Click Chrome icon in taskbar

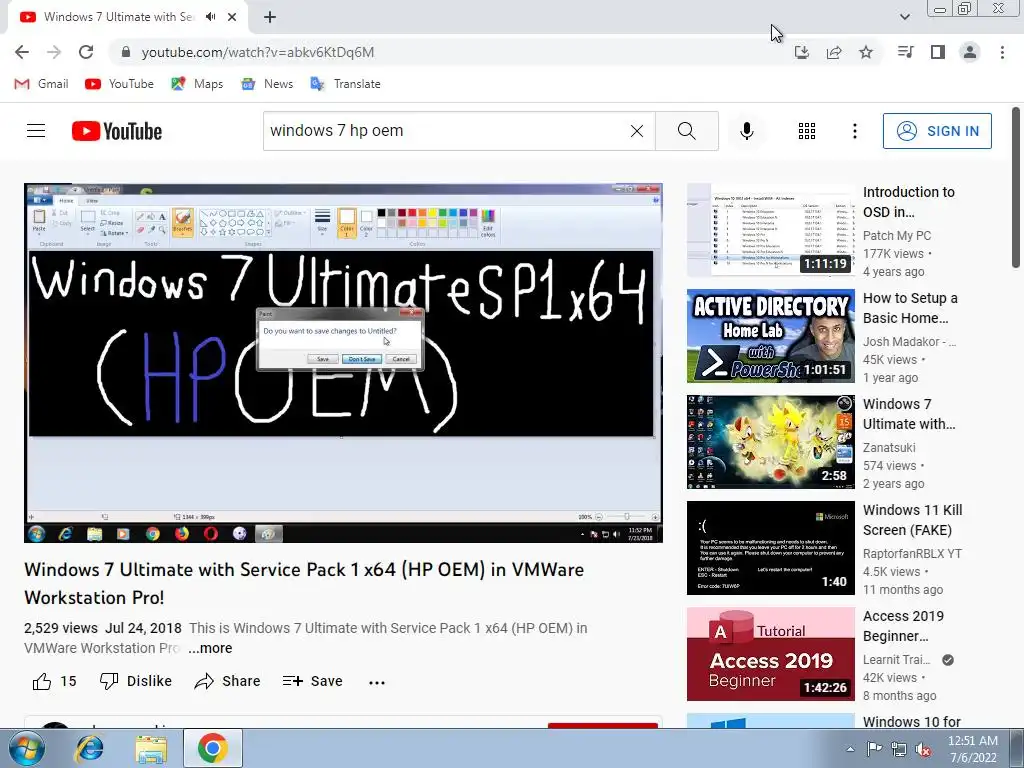pos(212,748)
